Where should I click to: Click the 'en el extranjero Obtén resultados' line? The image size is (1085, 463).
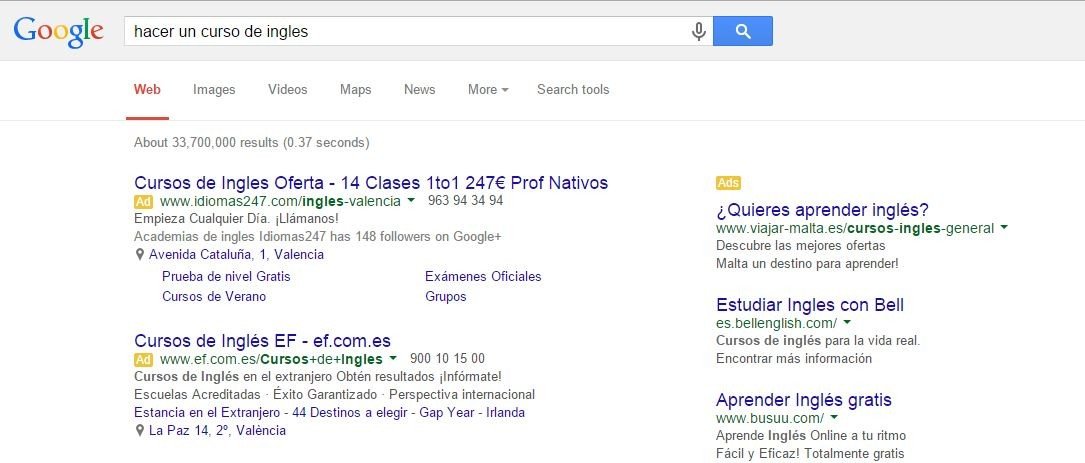click(x=318, y=376)
